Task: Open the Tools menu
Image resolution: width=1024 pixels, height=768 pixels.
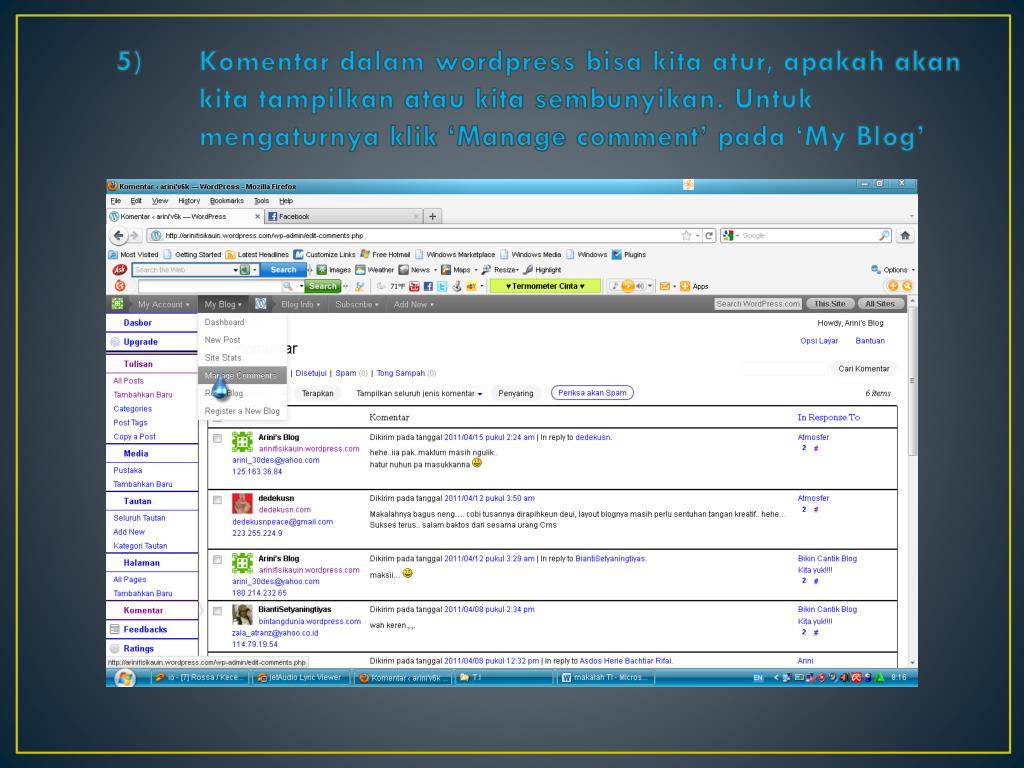Action: 261,201
